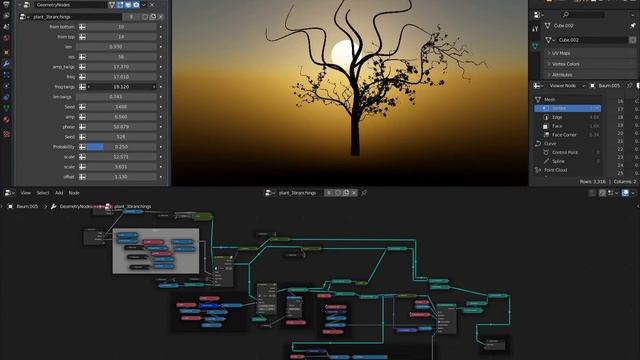Open the right properties editor's editor type dropdown
This screenshot has height=360, width=640.
click(539, 15)
